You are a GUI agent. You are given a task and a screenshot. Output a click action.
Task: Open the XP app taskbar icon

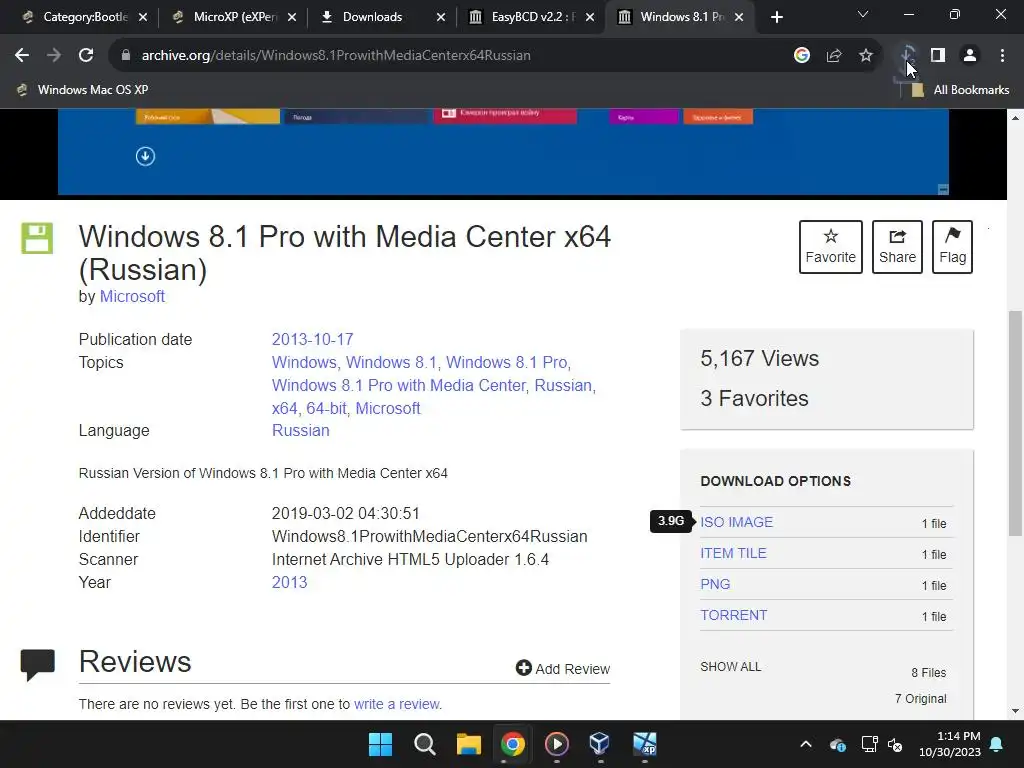pos(645,744)
